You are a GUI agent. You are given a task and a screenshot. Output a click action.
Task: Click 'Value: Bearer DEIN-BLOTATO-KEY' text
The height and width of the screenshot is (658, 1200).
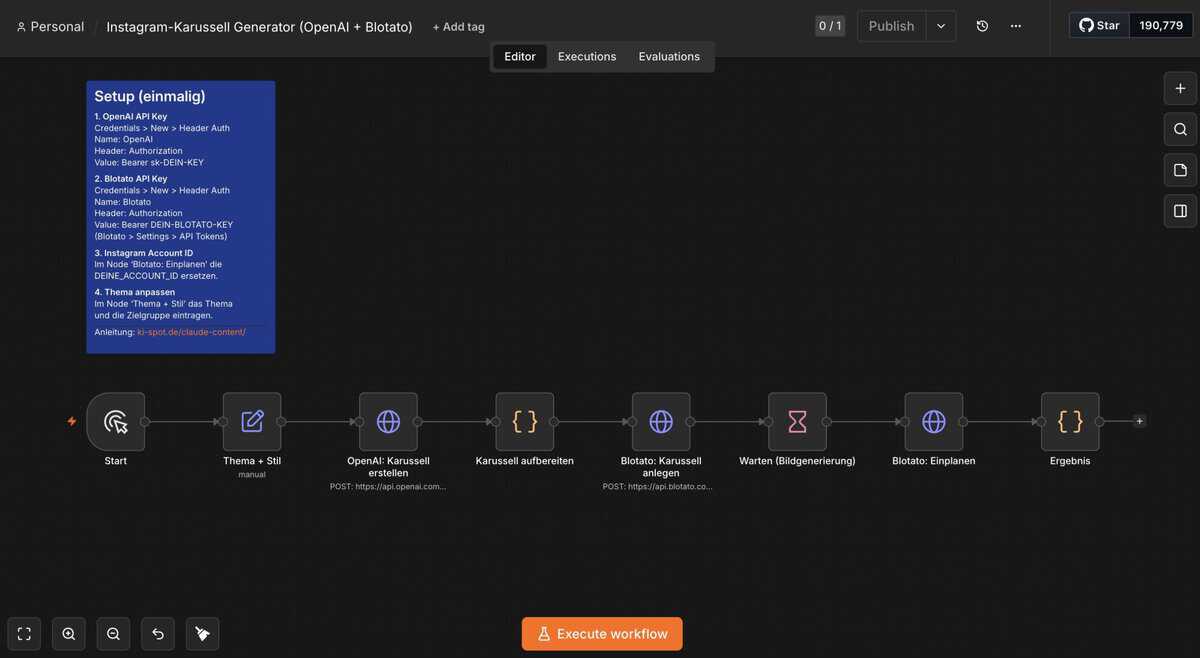click(164, 225)
